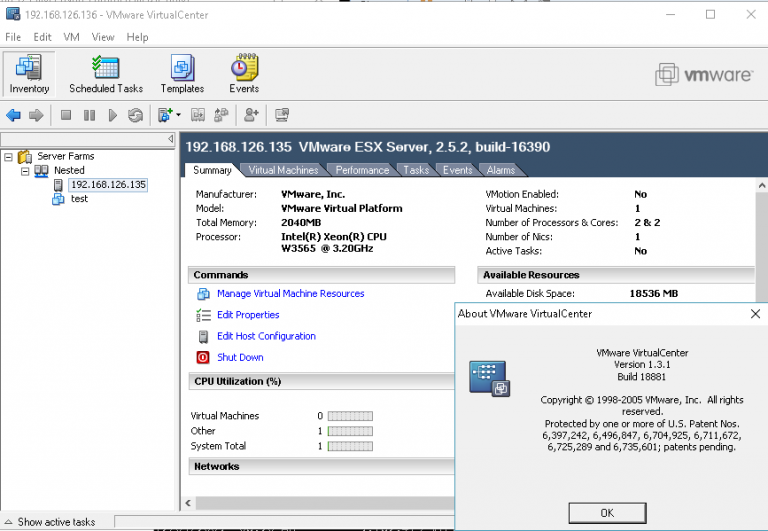The image size is (768, 531).
Task: Collapse the Nested farm tree node
Action: pyautogui.click(x=25, y=171)
